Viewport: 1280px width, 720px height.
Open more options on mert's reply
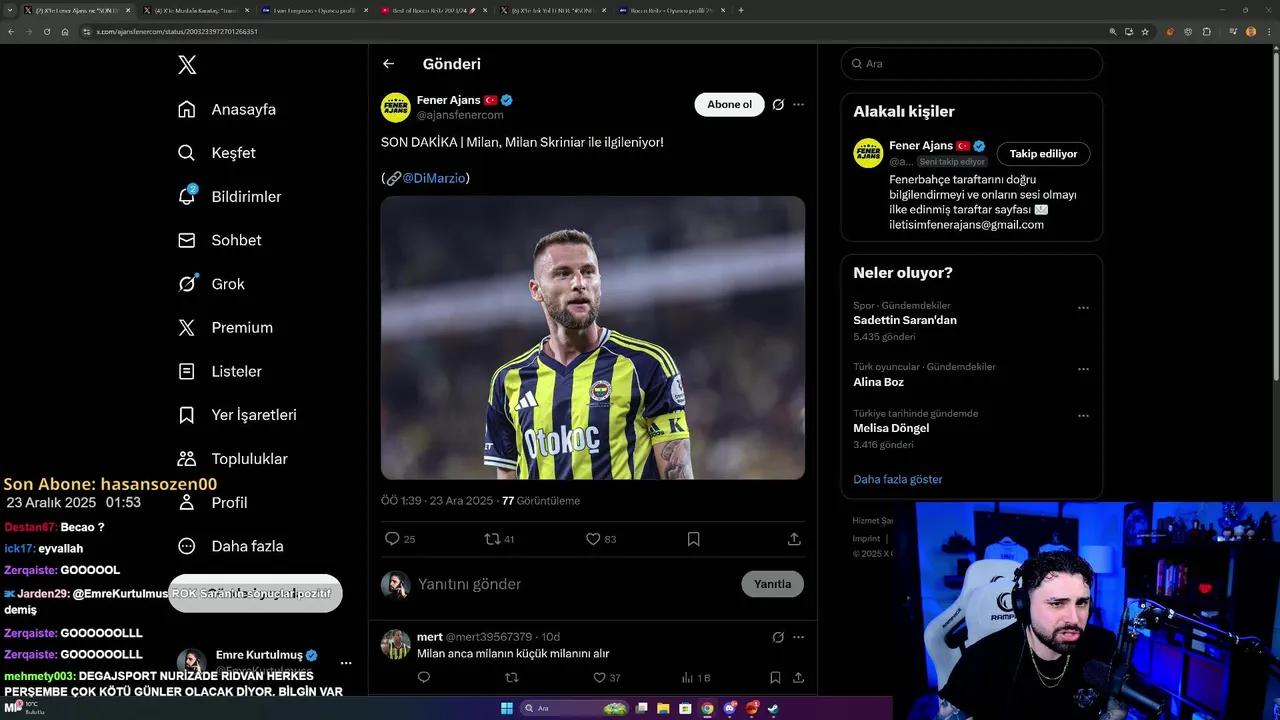[798, 637]
